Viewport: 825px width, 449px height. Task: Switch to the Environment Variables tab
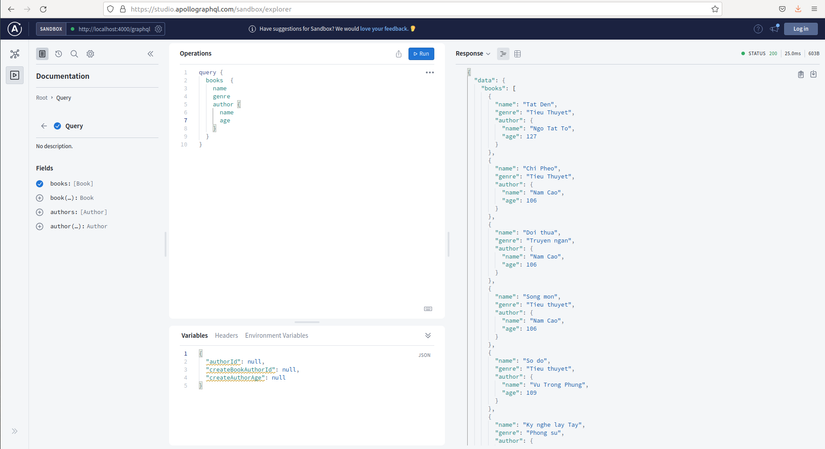coord(276,335)
